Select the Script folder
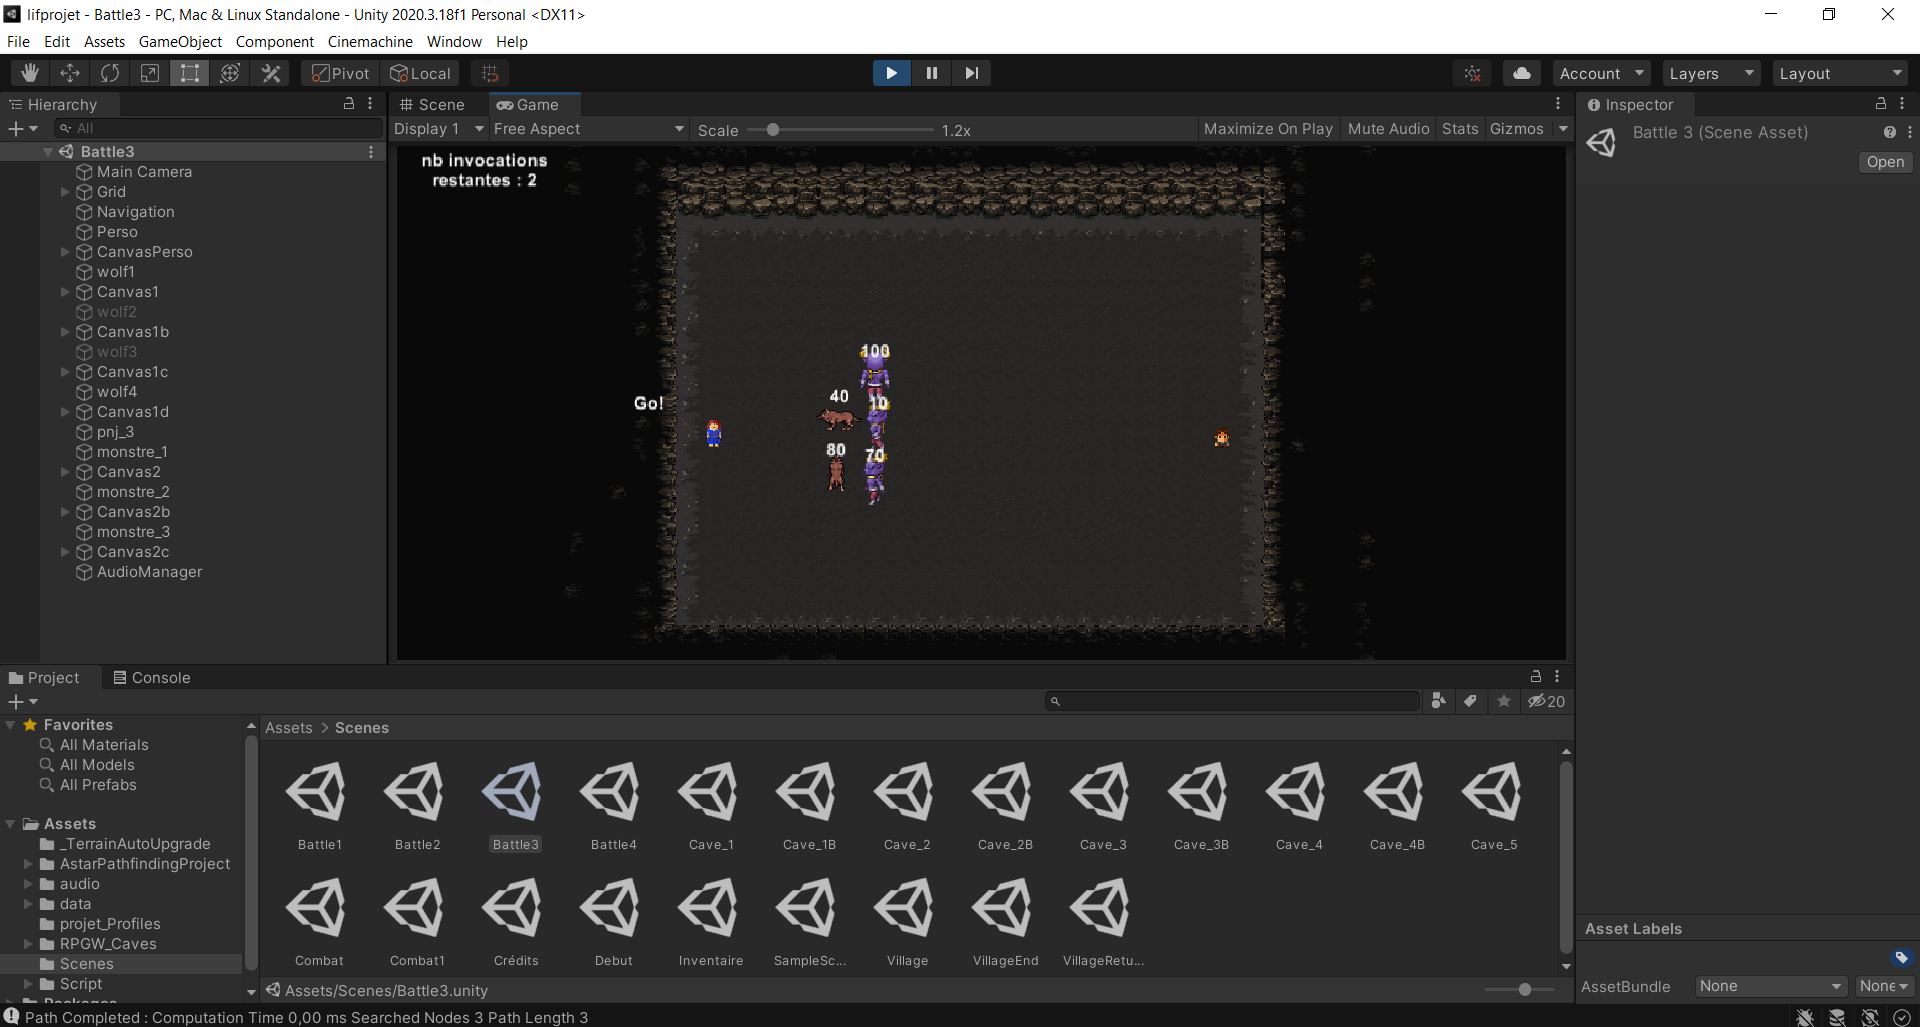The width and height of the screenshot is (1920, 1027). point(81,984)
